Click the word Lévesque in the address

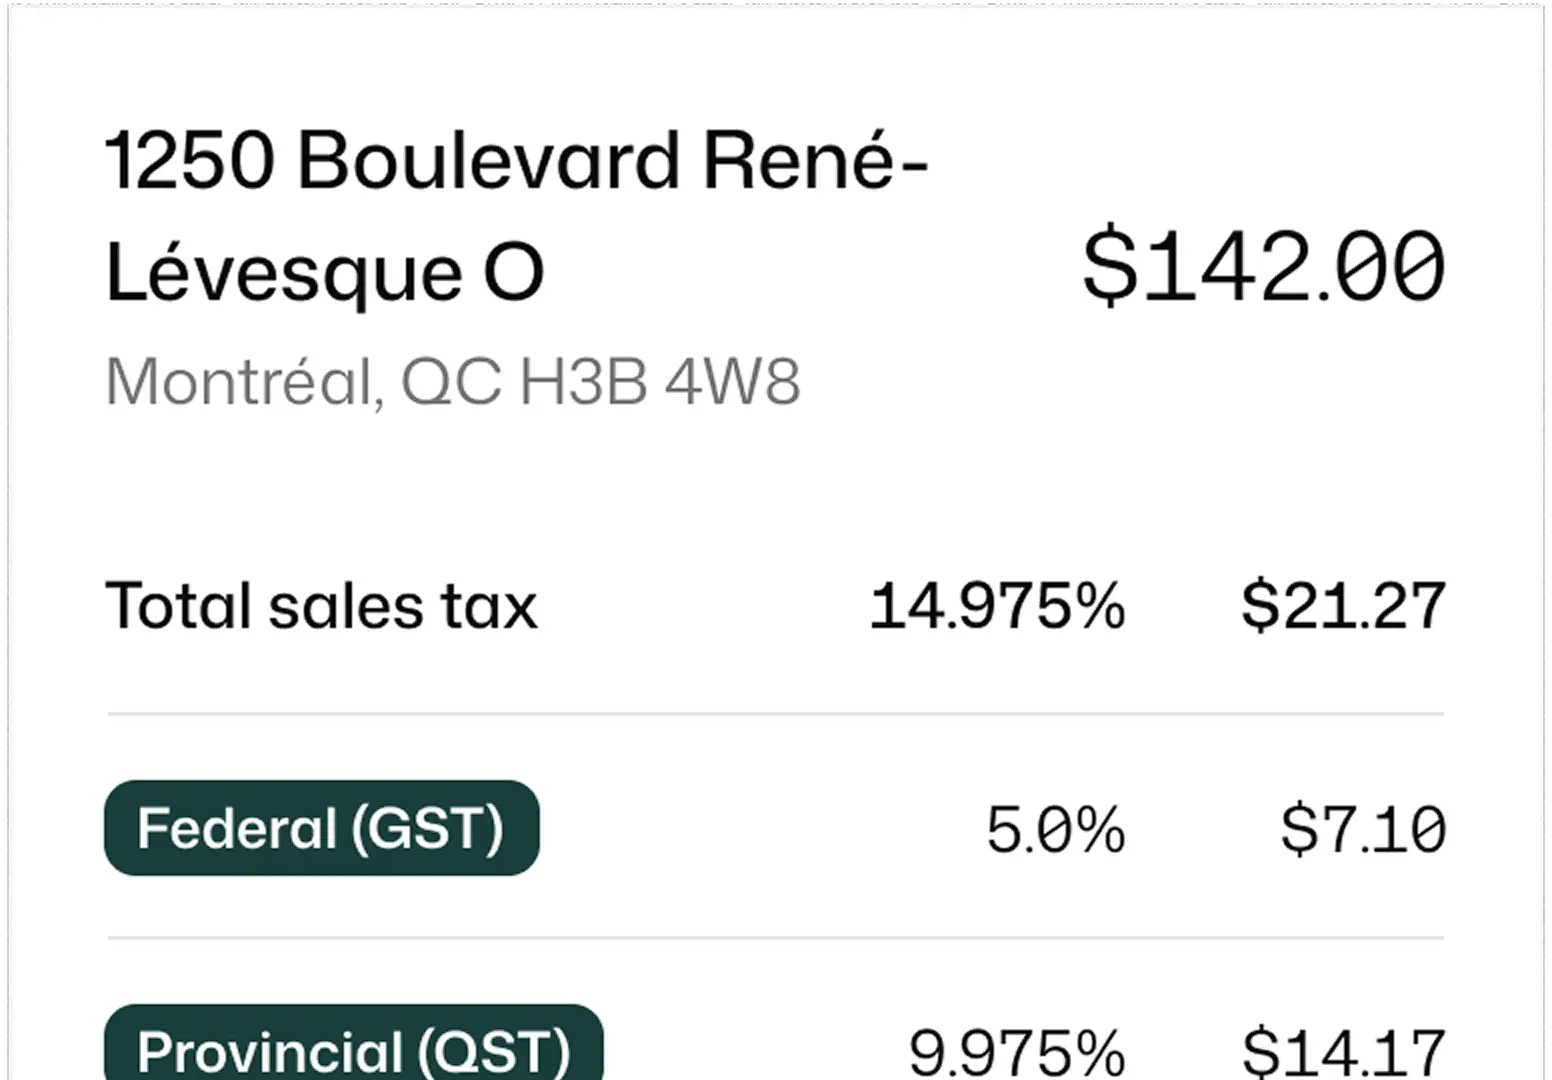[284, 273]
